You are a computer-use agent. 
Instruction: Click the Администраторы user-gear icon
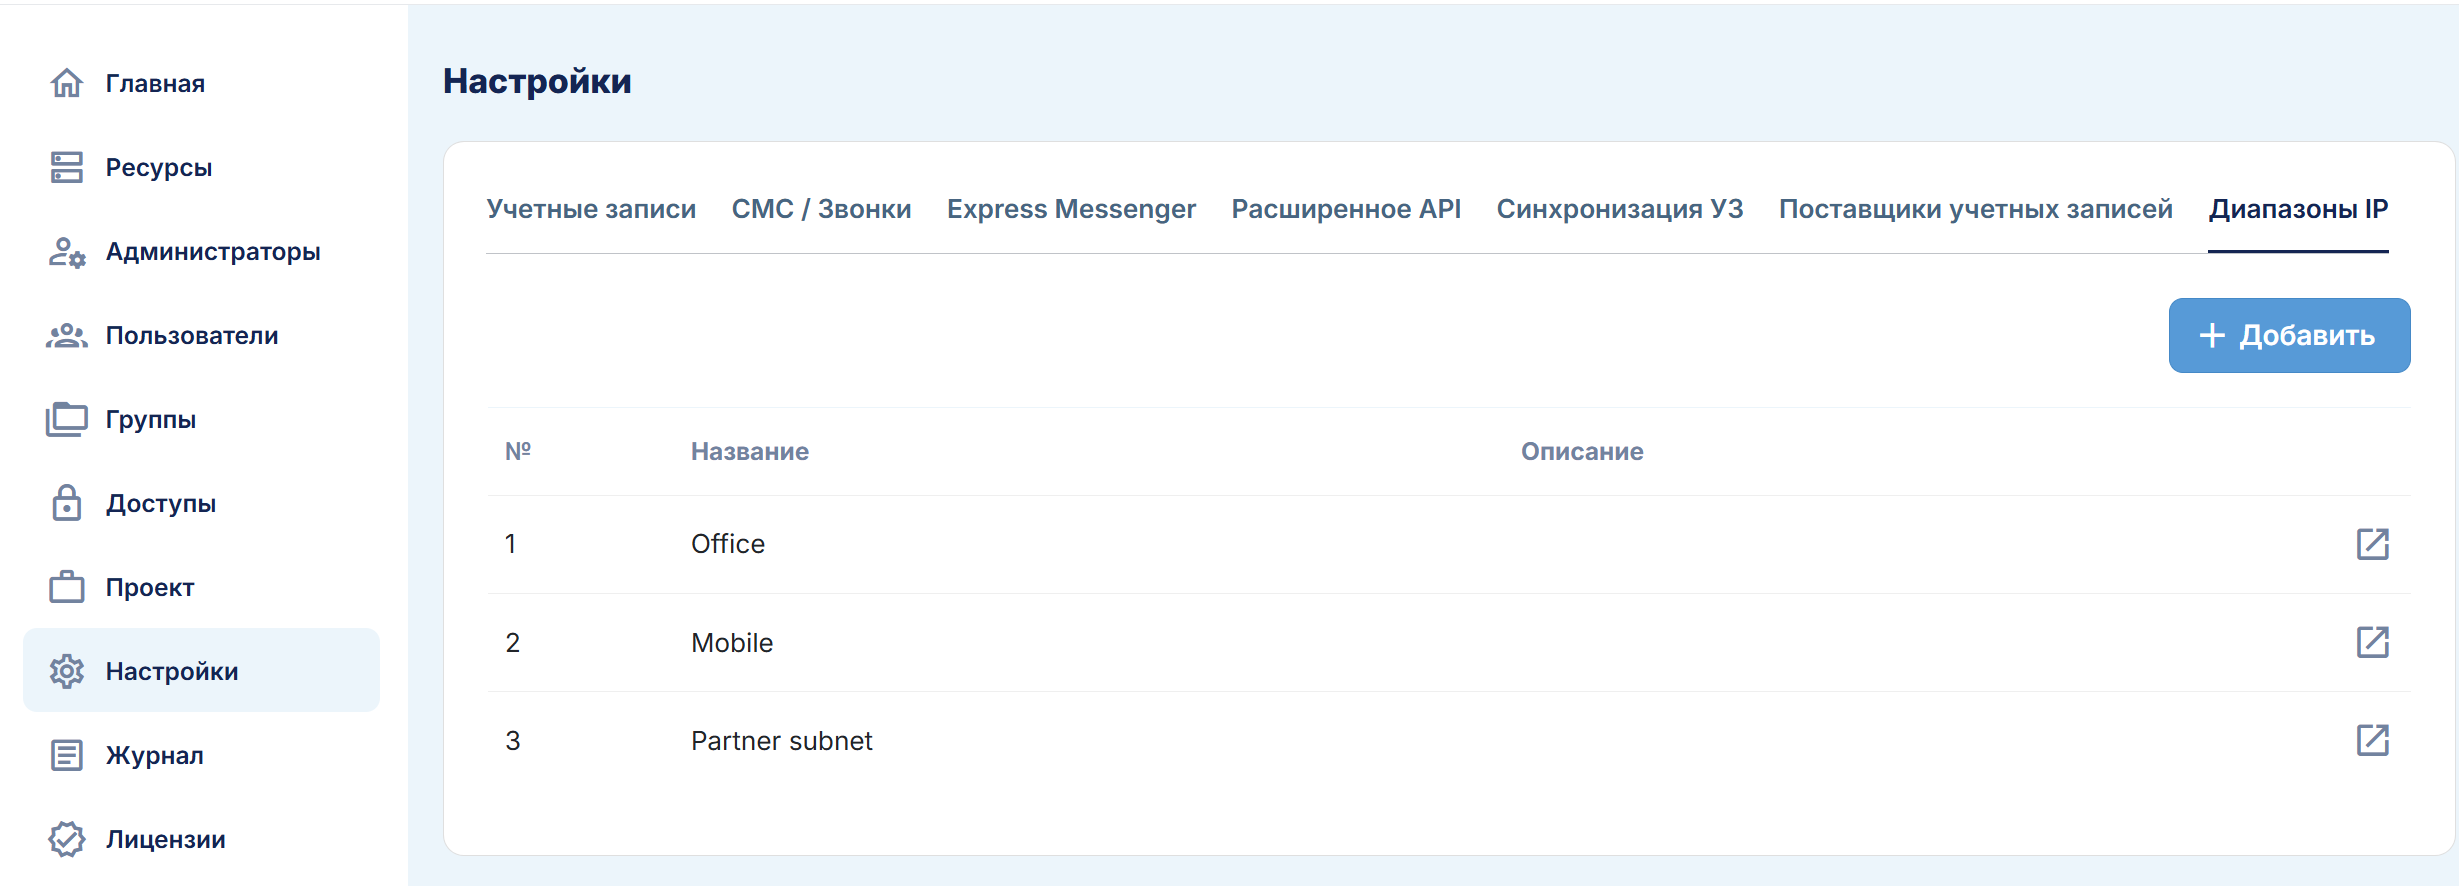click(67, 252)
